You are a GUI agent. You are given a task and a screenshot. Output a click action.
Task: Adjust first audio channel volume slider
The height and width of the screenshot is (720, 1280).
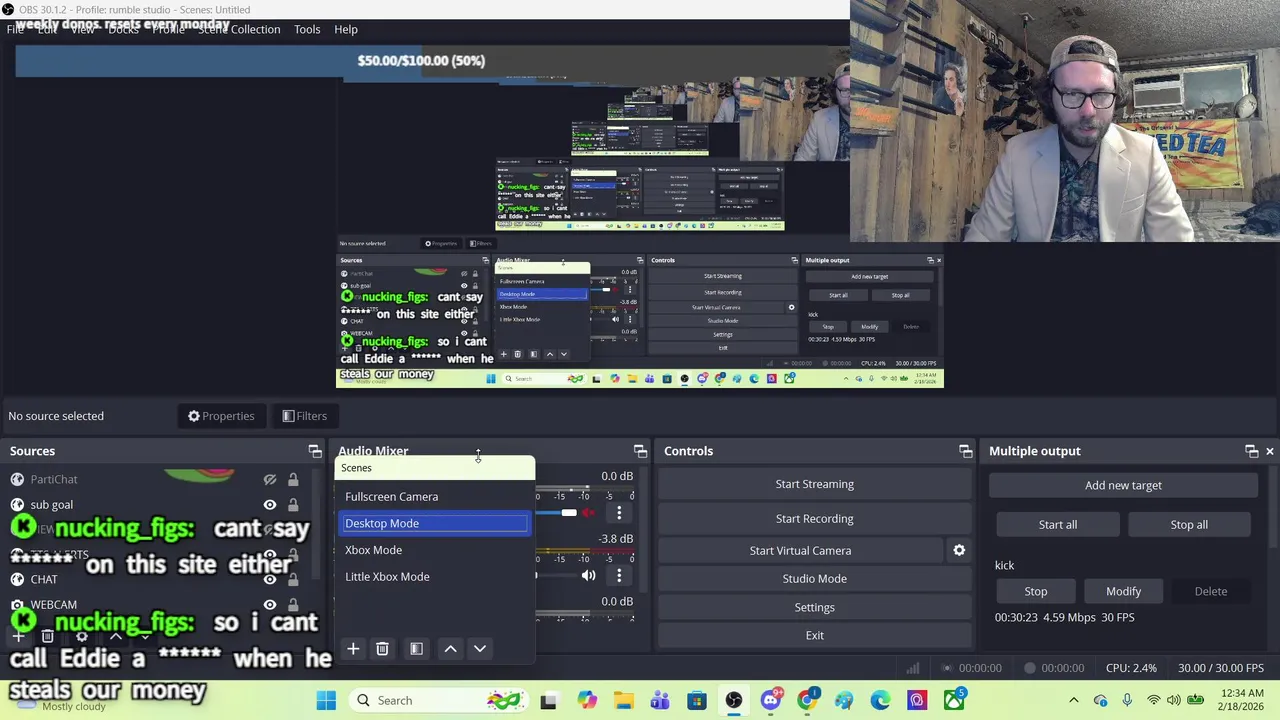568,513
